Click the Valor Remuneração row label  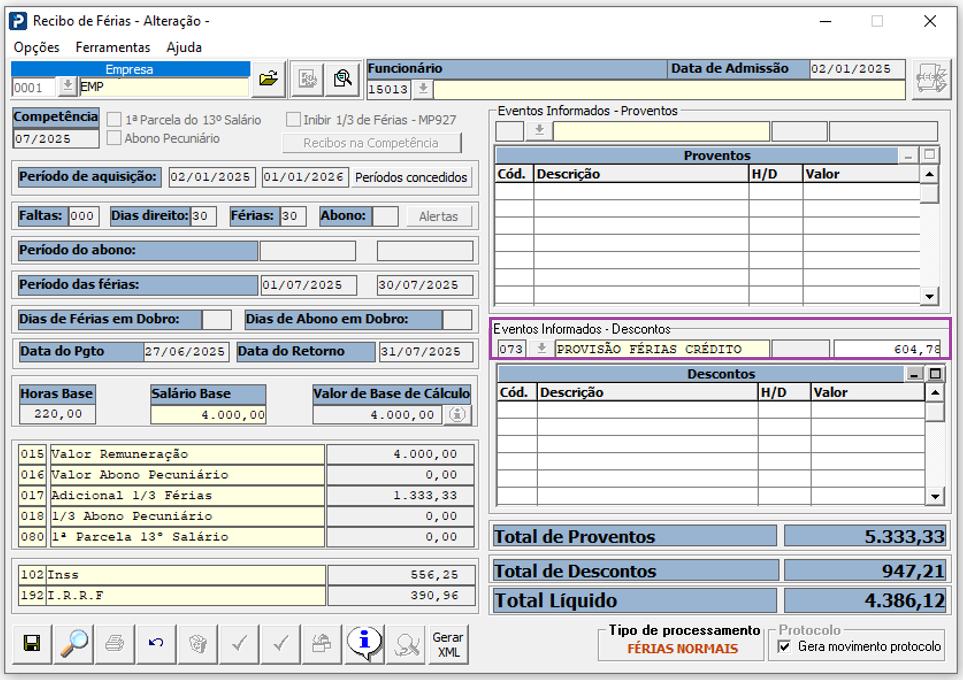point(187,454)
